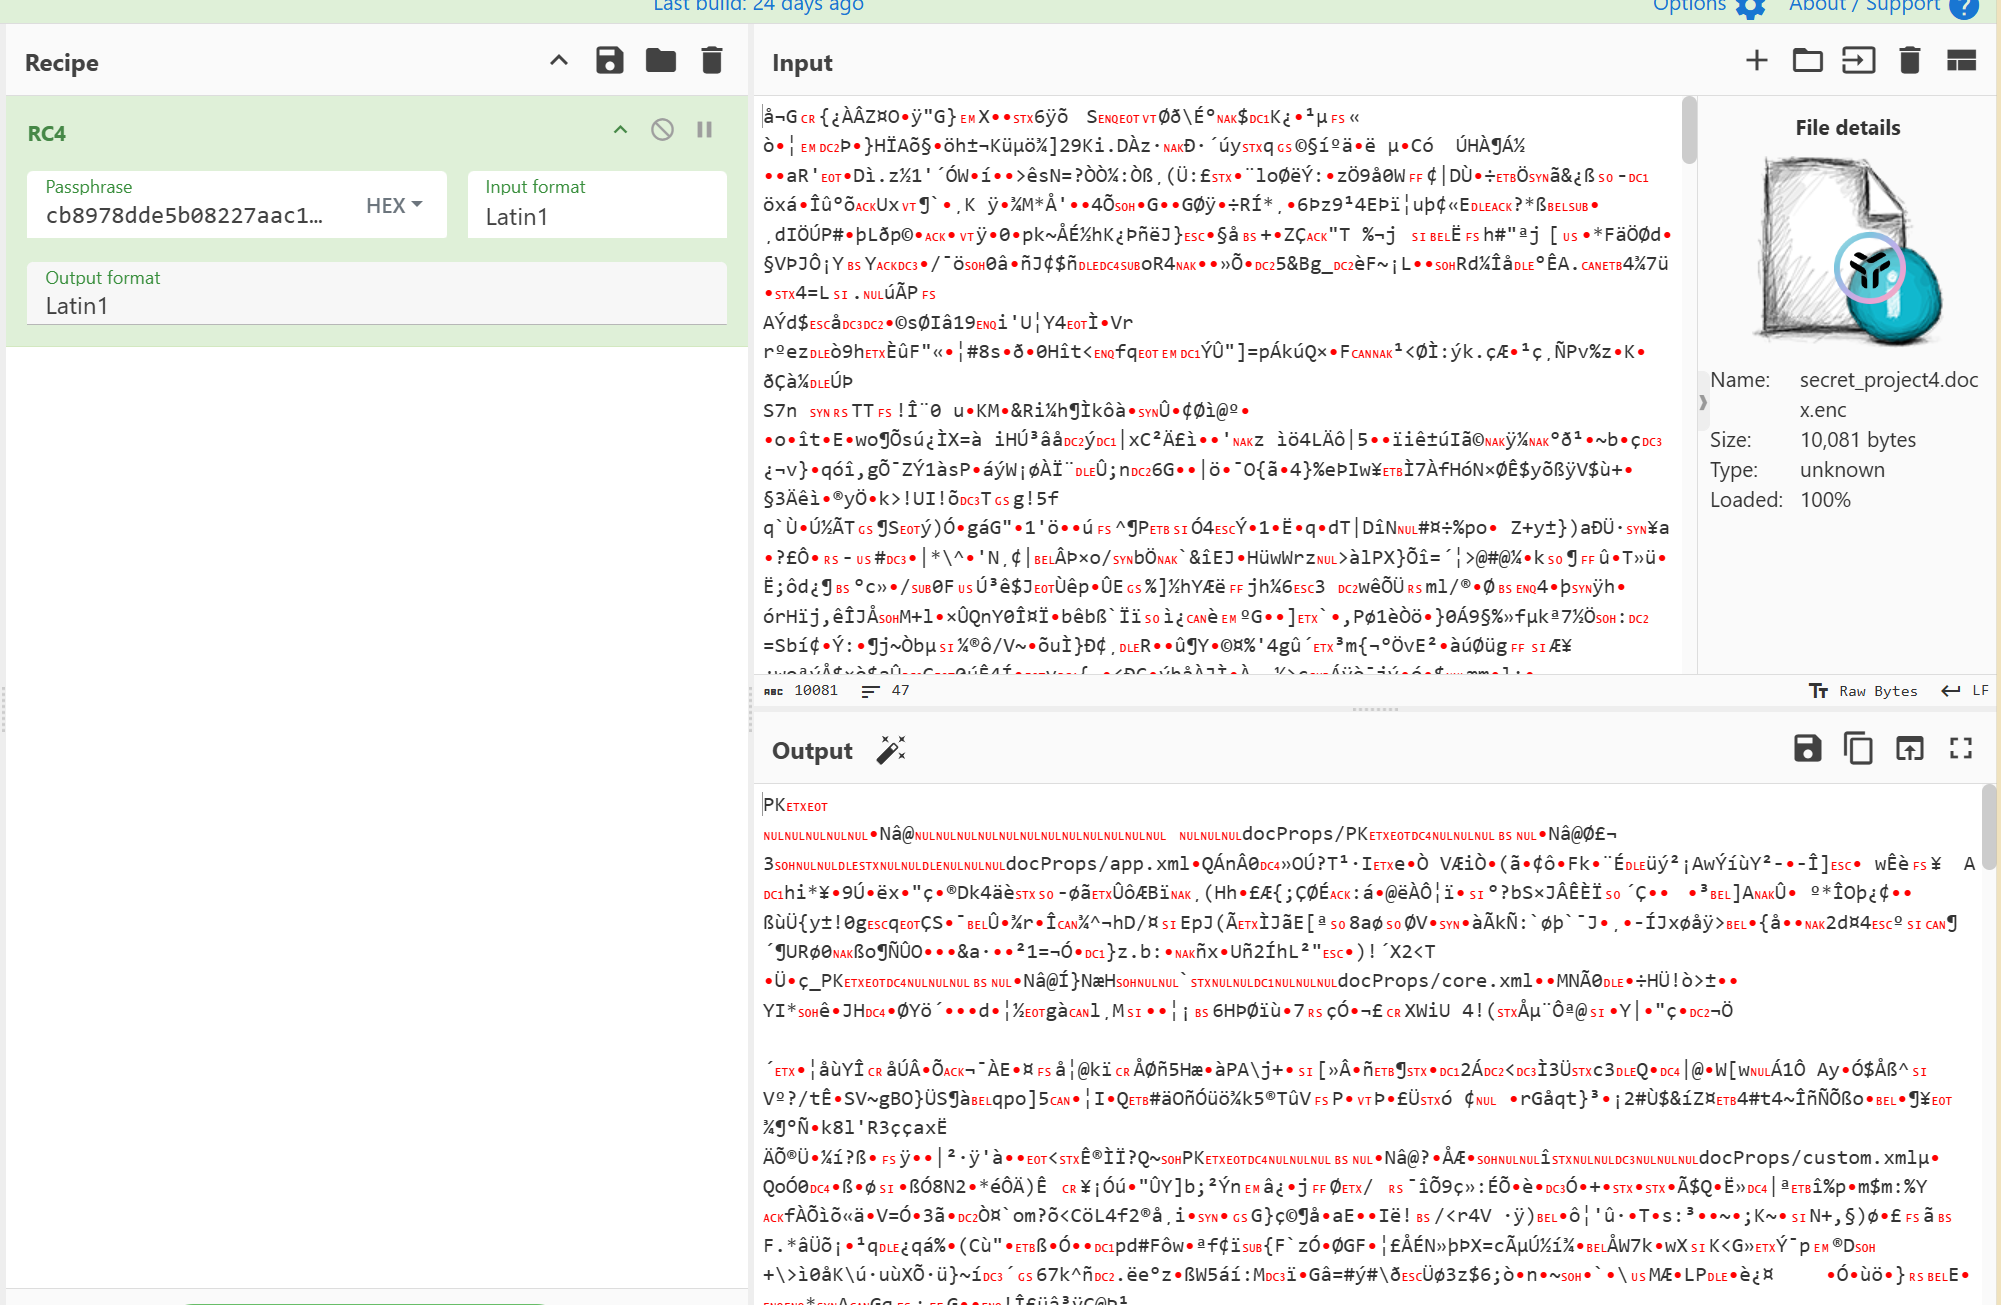Open the HEX passphrase format dropdown

click(395, 205)
